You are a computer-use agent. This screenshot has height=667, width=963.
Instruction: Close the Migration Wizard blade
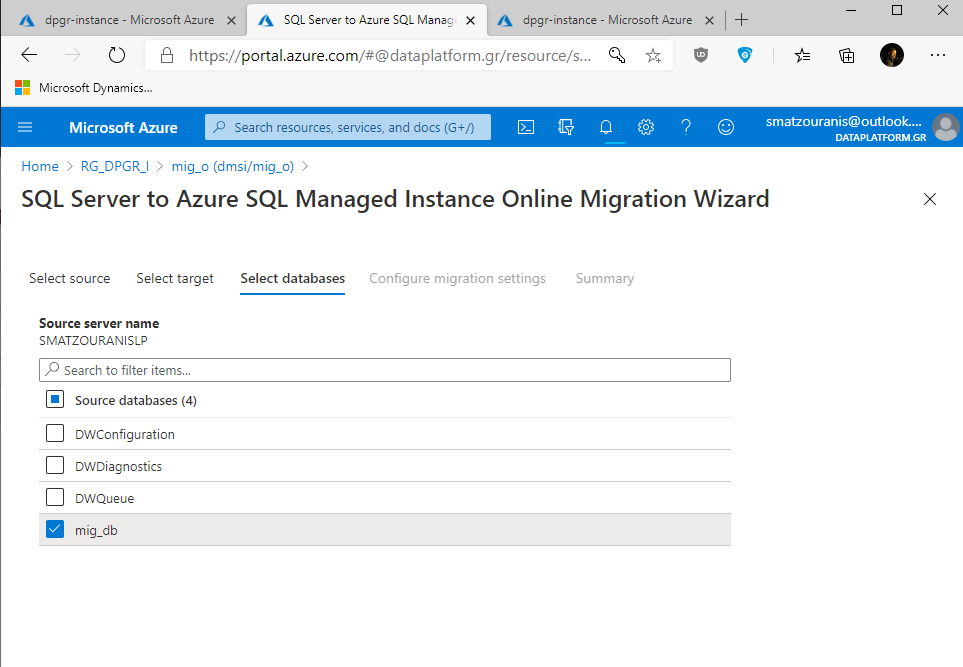pyautogui.click(x=930, y=199)
